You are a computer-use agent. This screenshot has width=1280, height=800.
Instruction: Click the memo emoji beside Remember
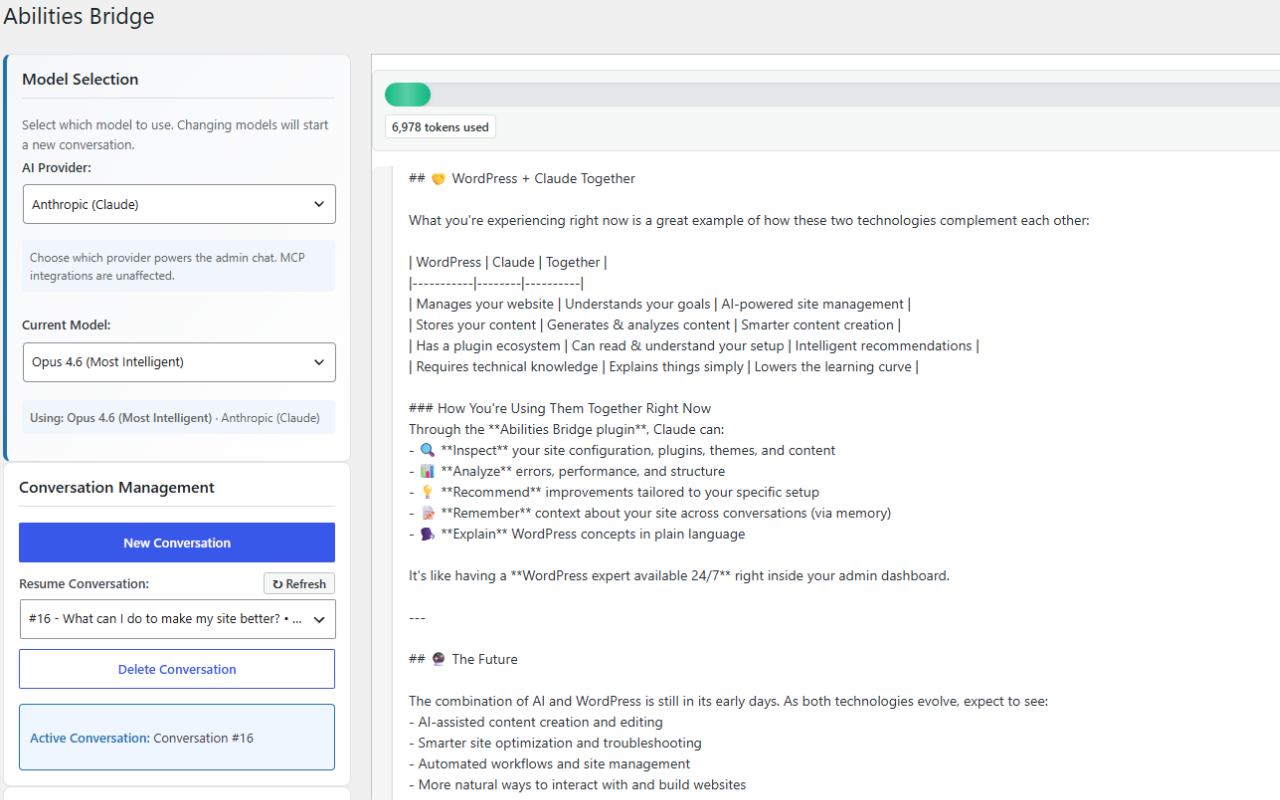click(427, 514)
